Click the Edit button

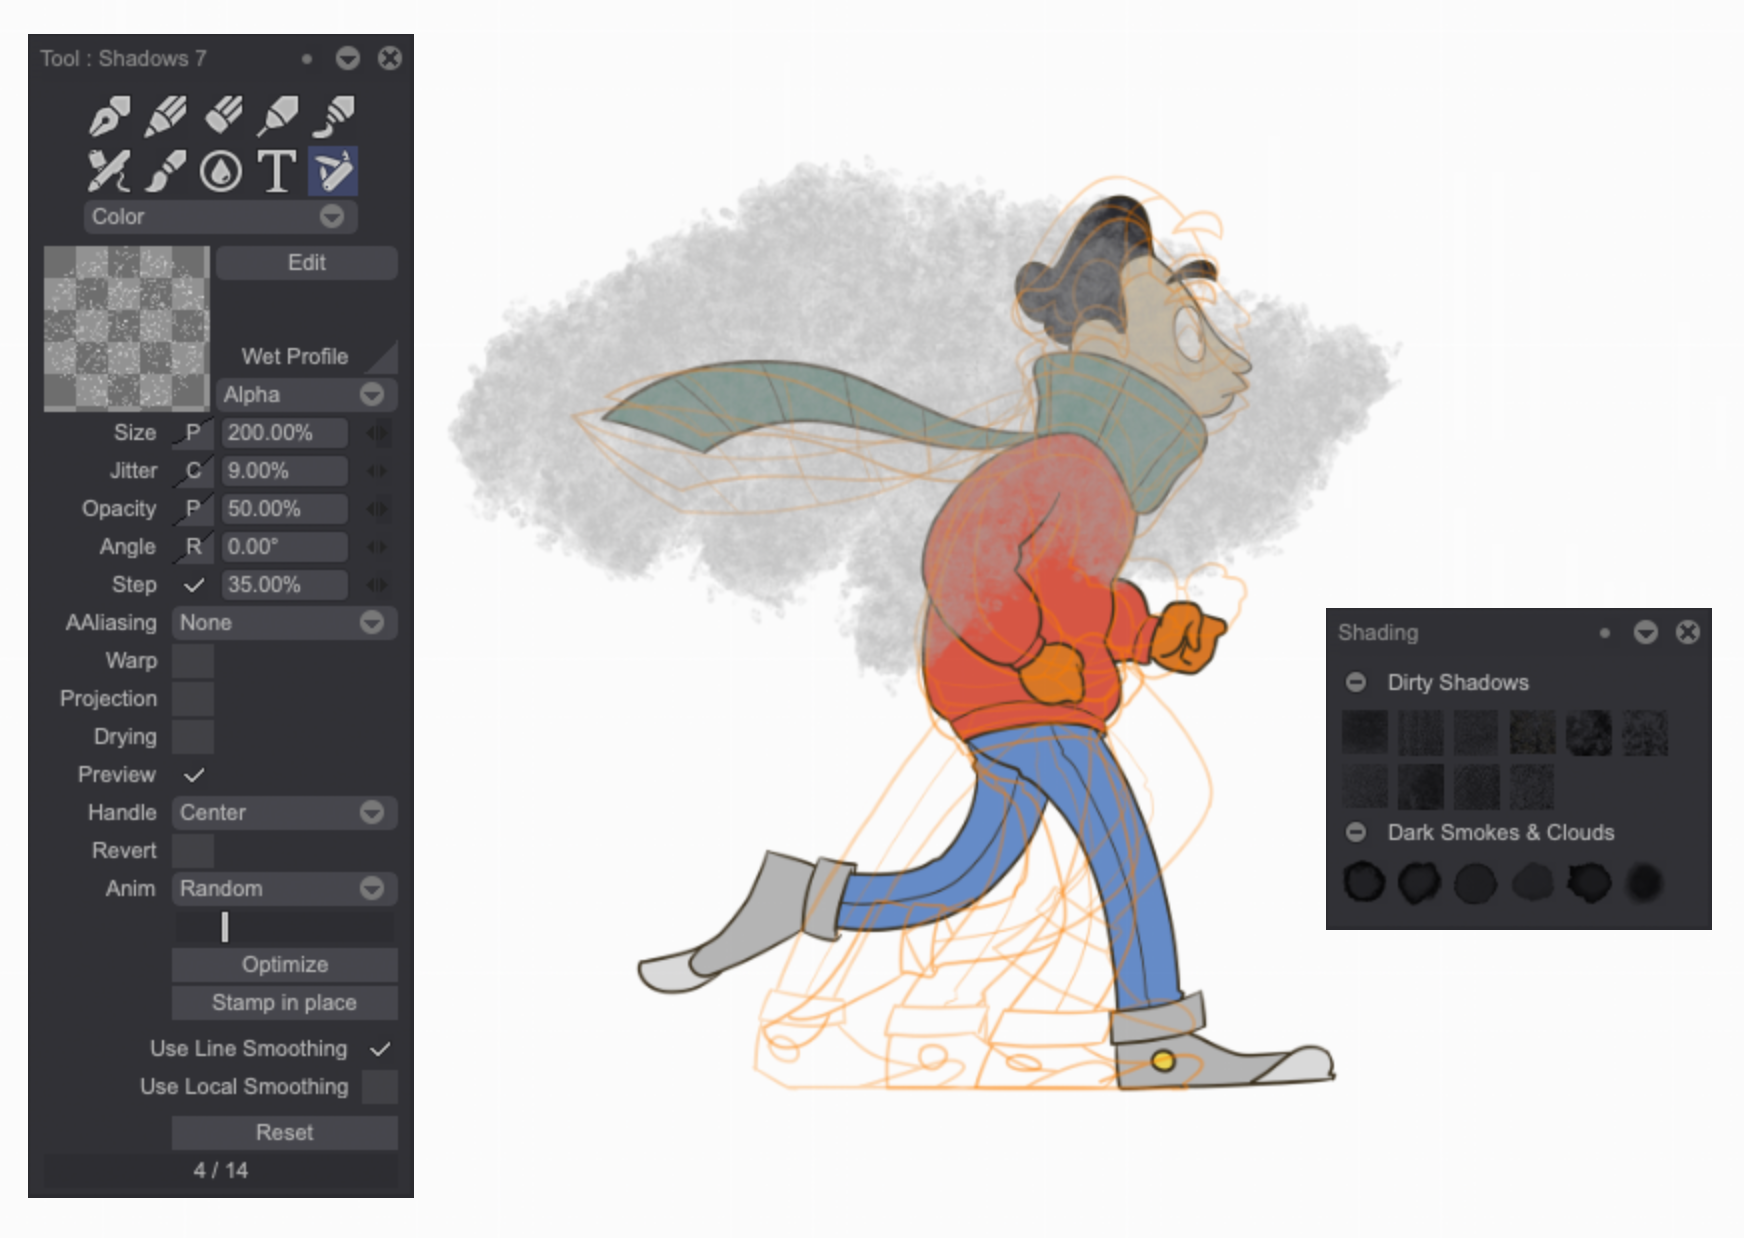pos(305,262)
